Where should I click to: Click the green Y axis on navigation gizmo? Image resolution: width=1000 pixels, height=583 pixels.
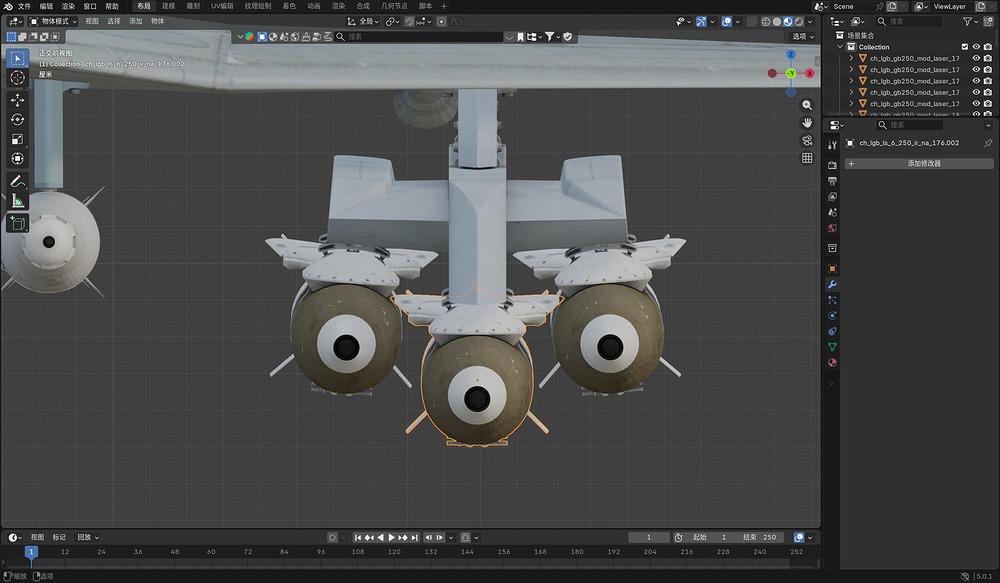pyautogui.click(x=790, y=73)
